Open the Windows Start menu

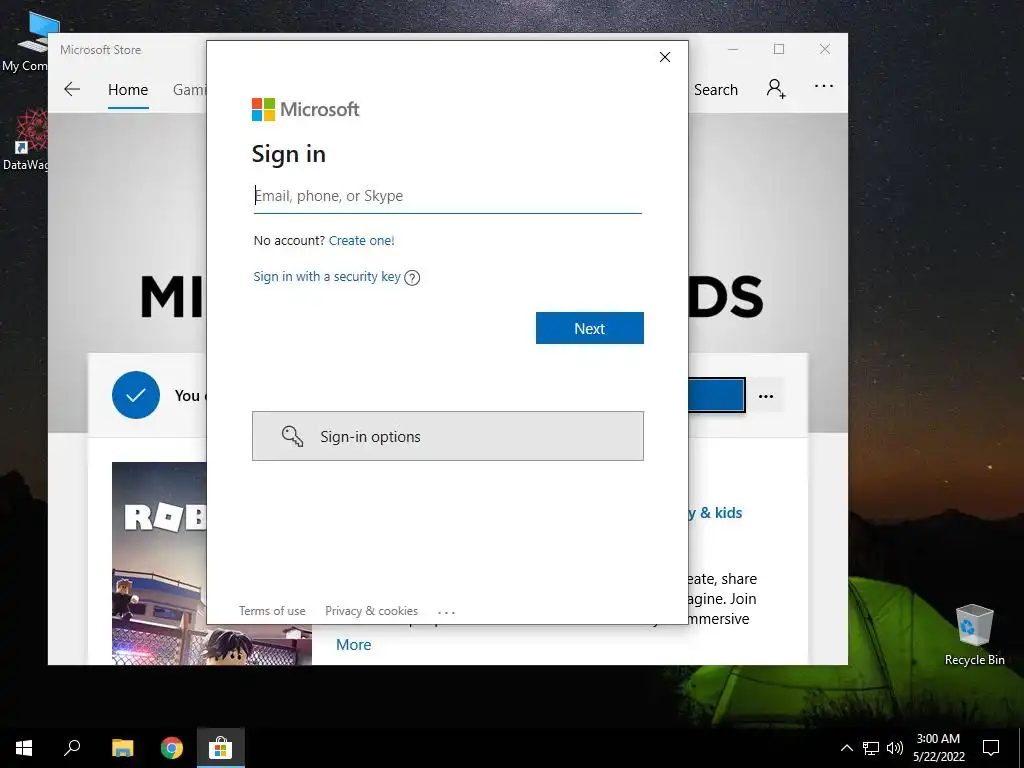point(24,748)
